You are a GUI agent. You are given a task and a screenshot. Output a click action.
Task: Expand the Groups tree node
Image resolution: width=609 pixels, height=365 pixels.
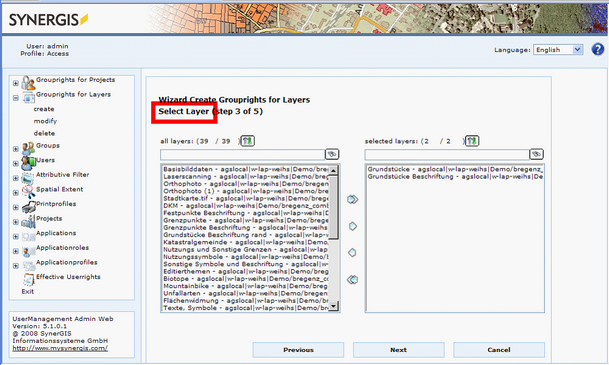pyautogui.click(x=16, y=149)
